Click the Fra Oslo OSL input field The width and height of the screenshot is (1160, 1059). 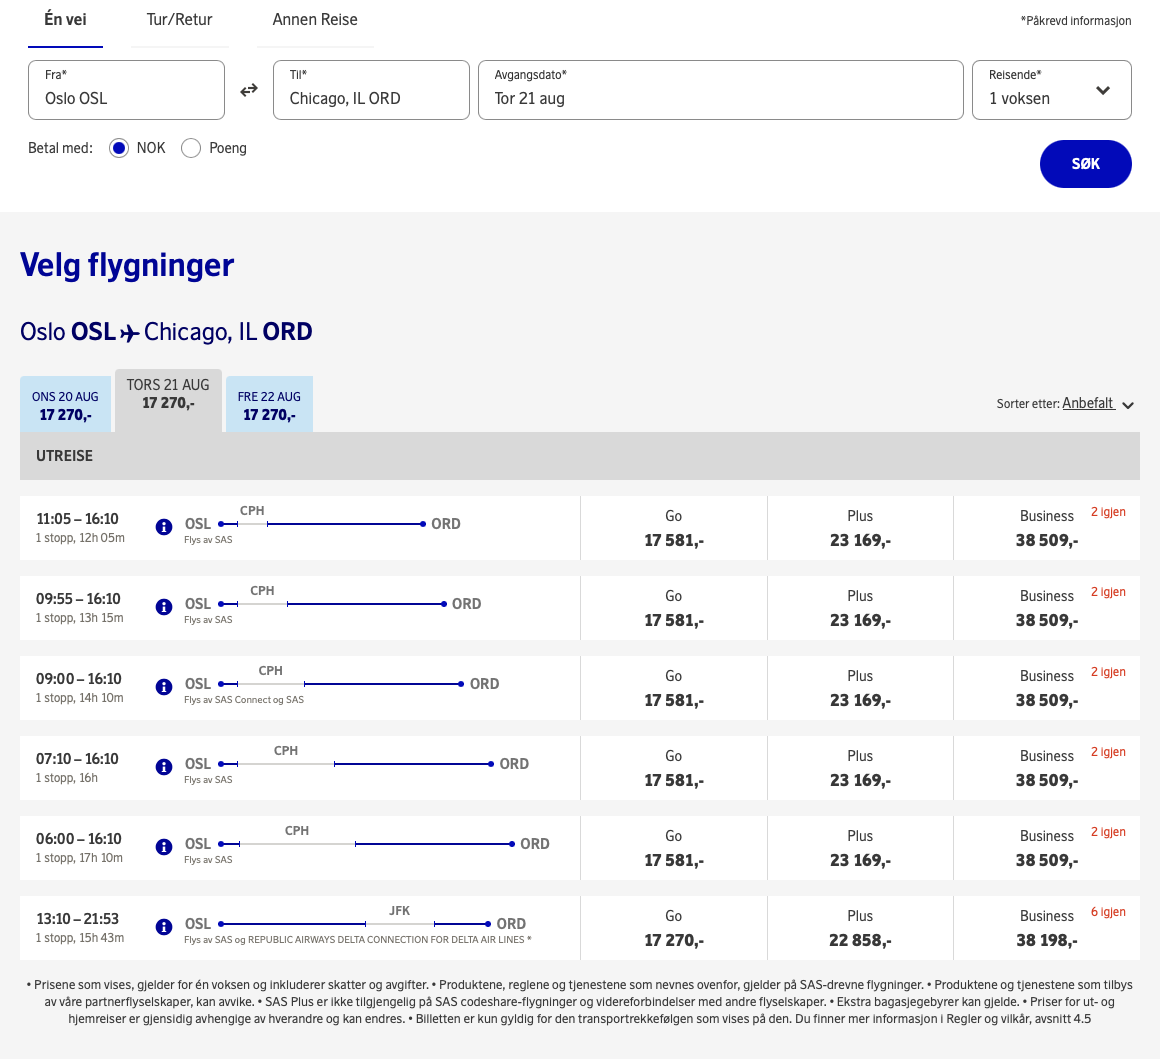[127, 90]
